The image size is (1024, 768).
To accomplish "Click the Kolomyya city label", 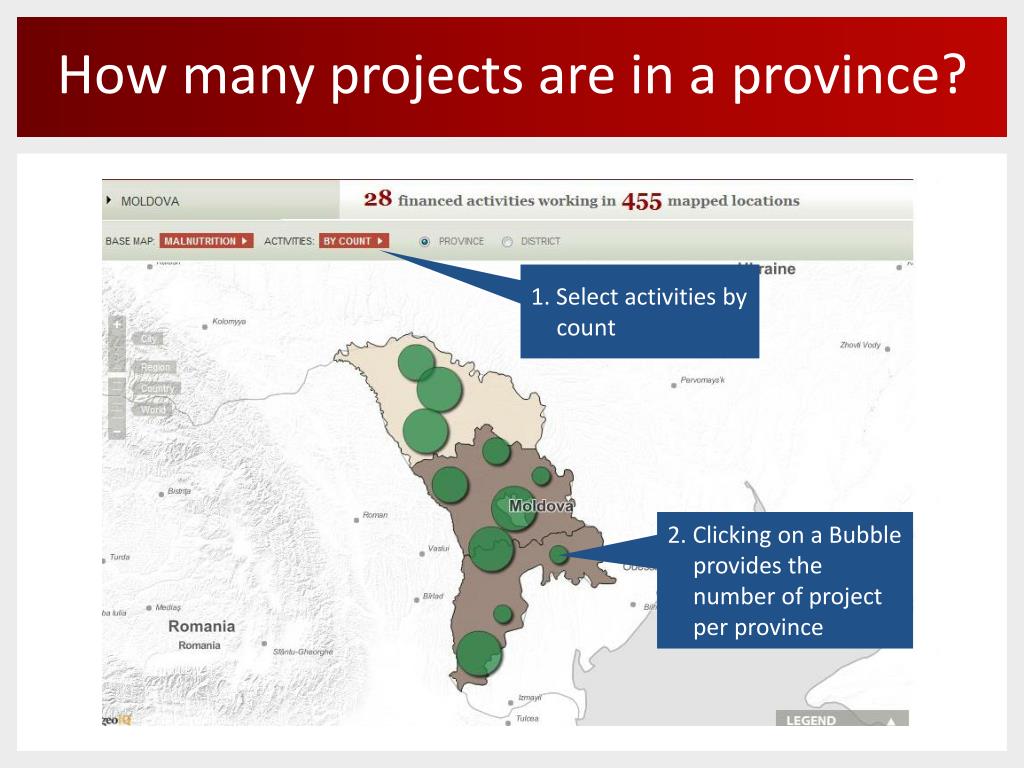I will [229, 321].
